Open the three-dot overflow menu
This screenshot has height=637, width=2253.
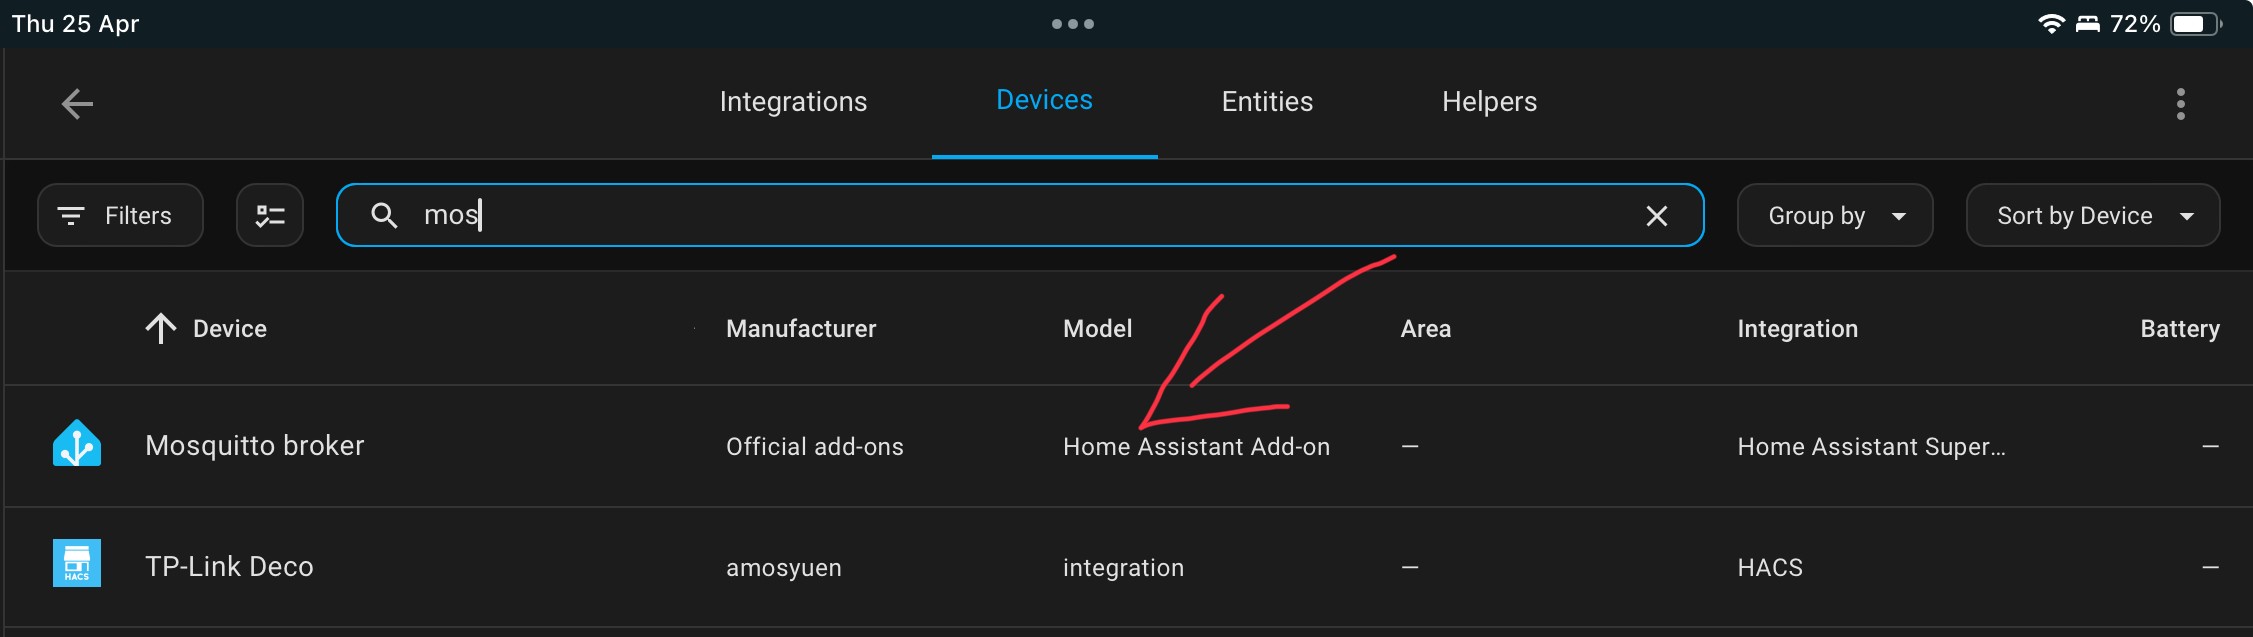tap(2180, 103)
